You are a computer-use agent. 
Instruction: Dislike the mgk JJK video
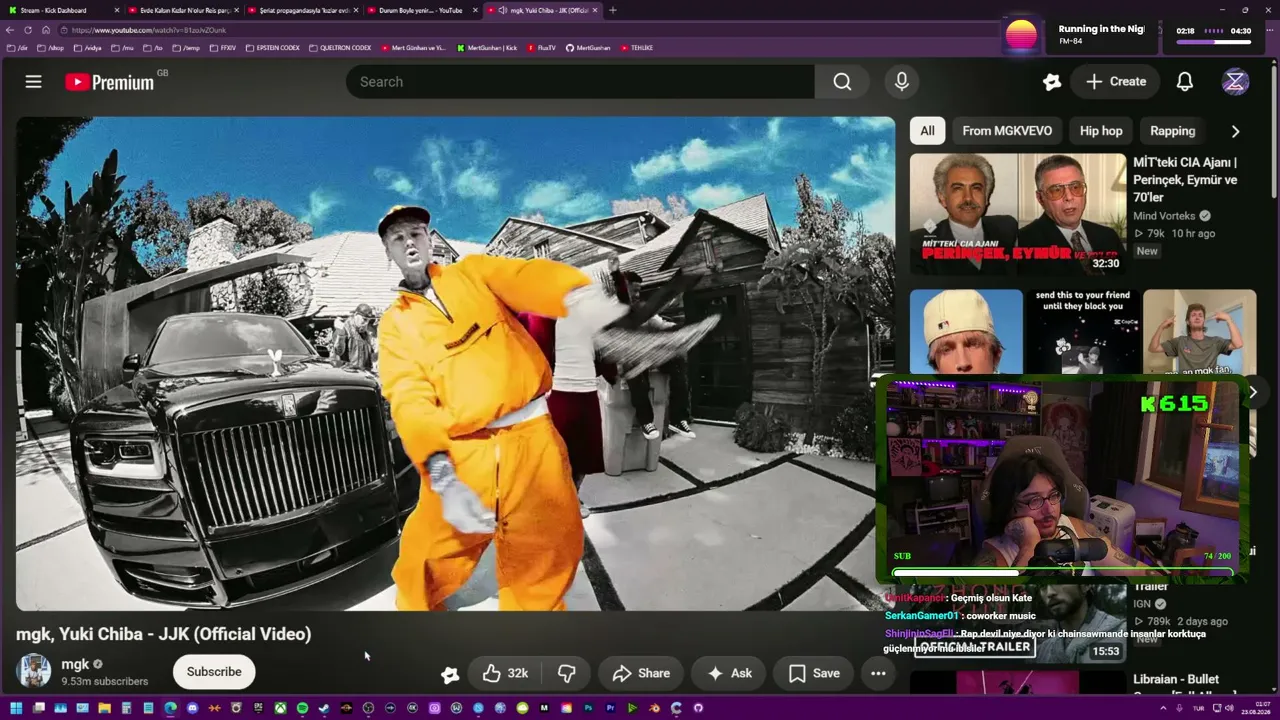[x=566, y=673]
